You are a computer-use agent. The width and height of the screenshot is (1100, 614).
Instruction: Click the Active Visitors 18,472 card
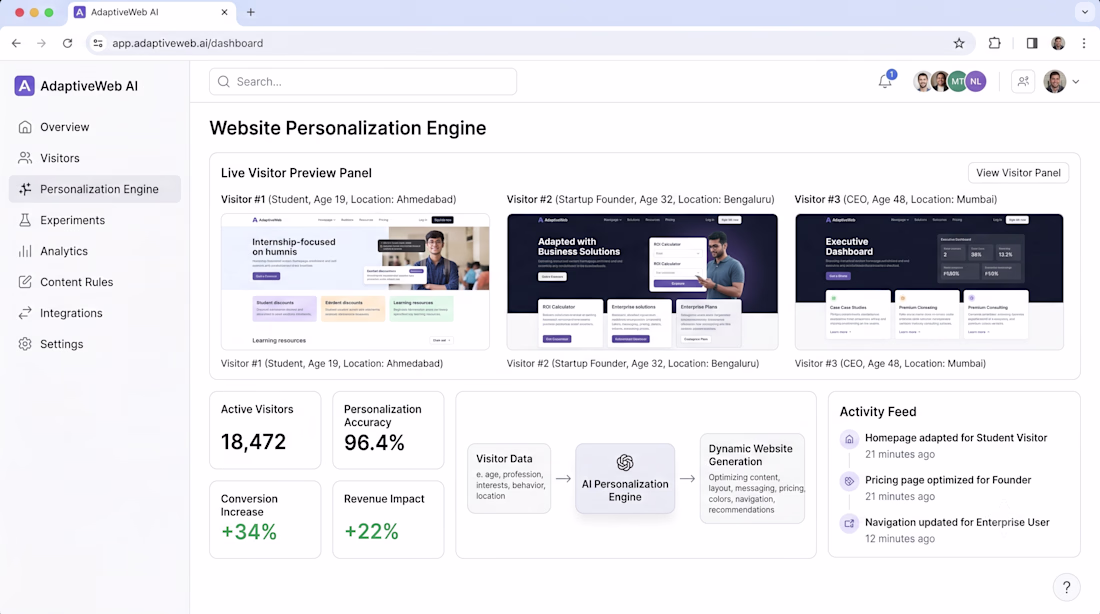pos(265,430)
